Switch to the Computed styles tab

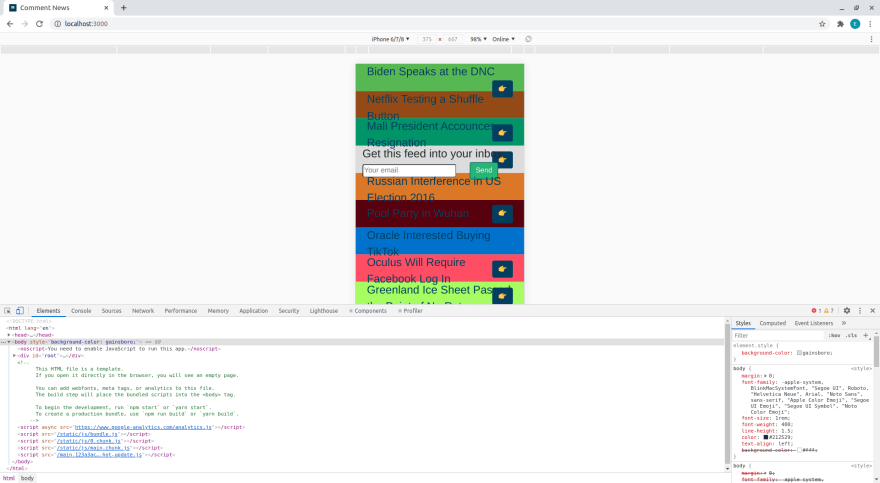[x=772, y=323]
